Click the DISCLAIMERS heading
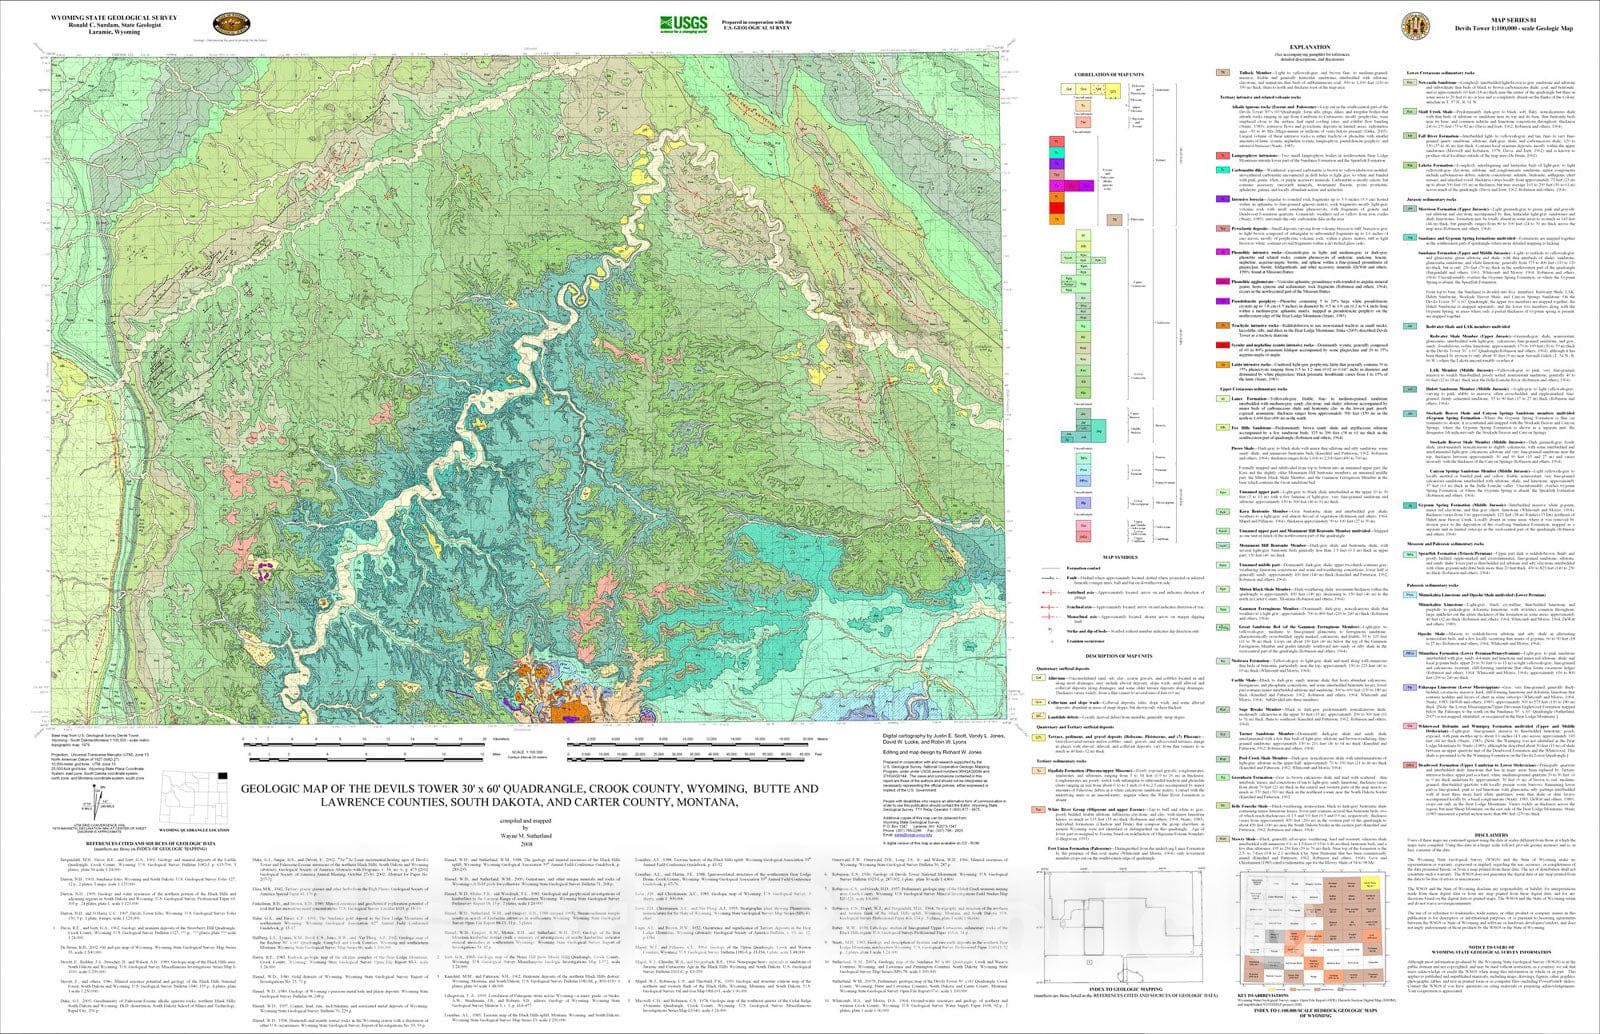The width and height of the screenshot is (1600, 1034). point(1491,834)
